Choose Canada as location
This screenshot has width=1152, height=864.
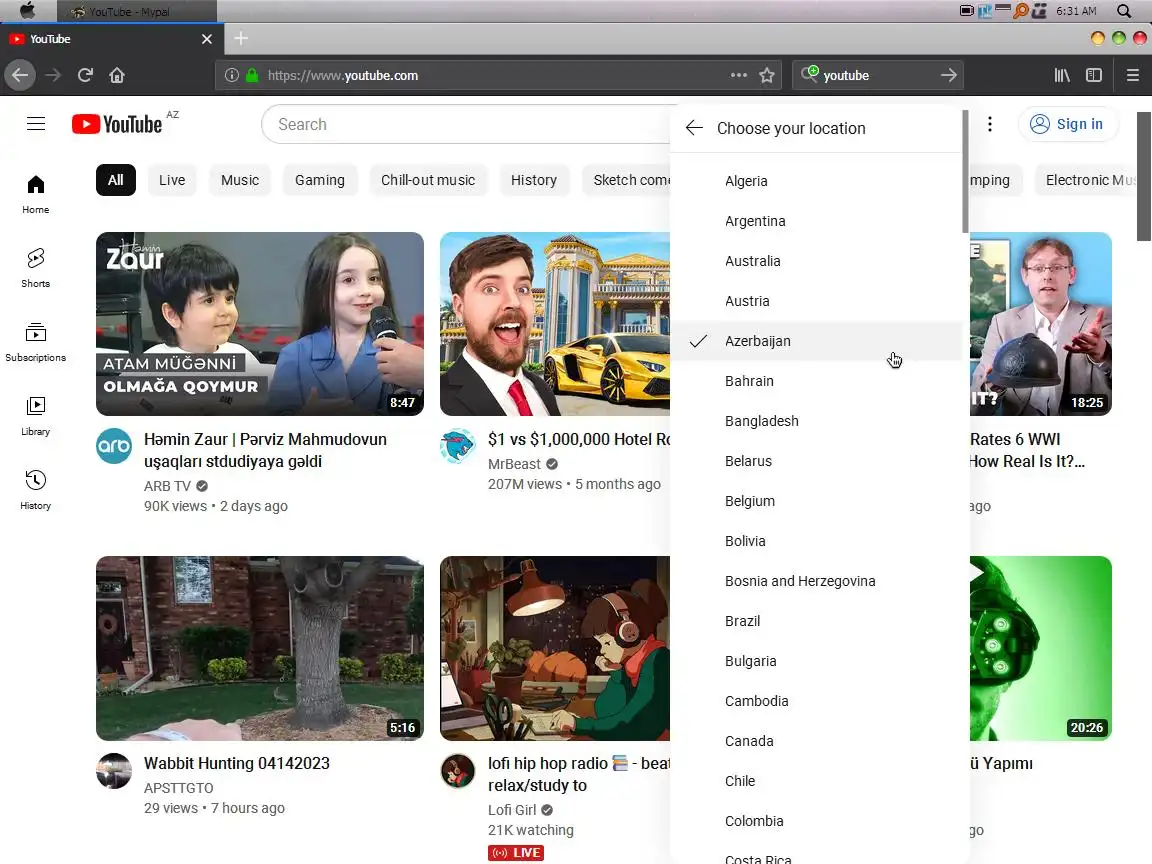click(x=816, y=741)
